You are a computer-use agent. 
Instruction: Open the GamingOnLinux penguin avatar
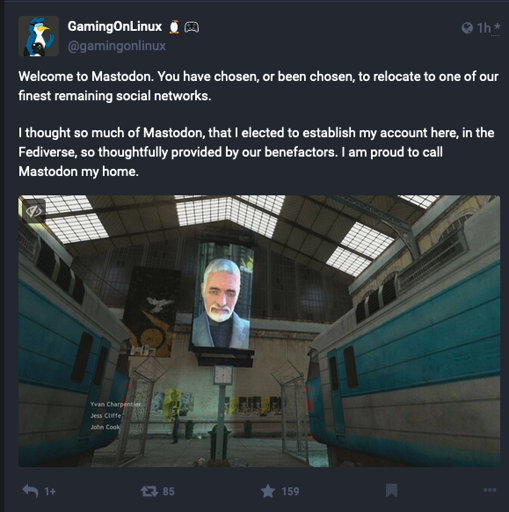pyautogui.click(x=39, y=36)
